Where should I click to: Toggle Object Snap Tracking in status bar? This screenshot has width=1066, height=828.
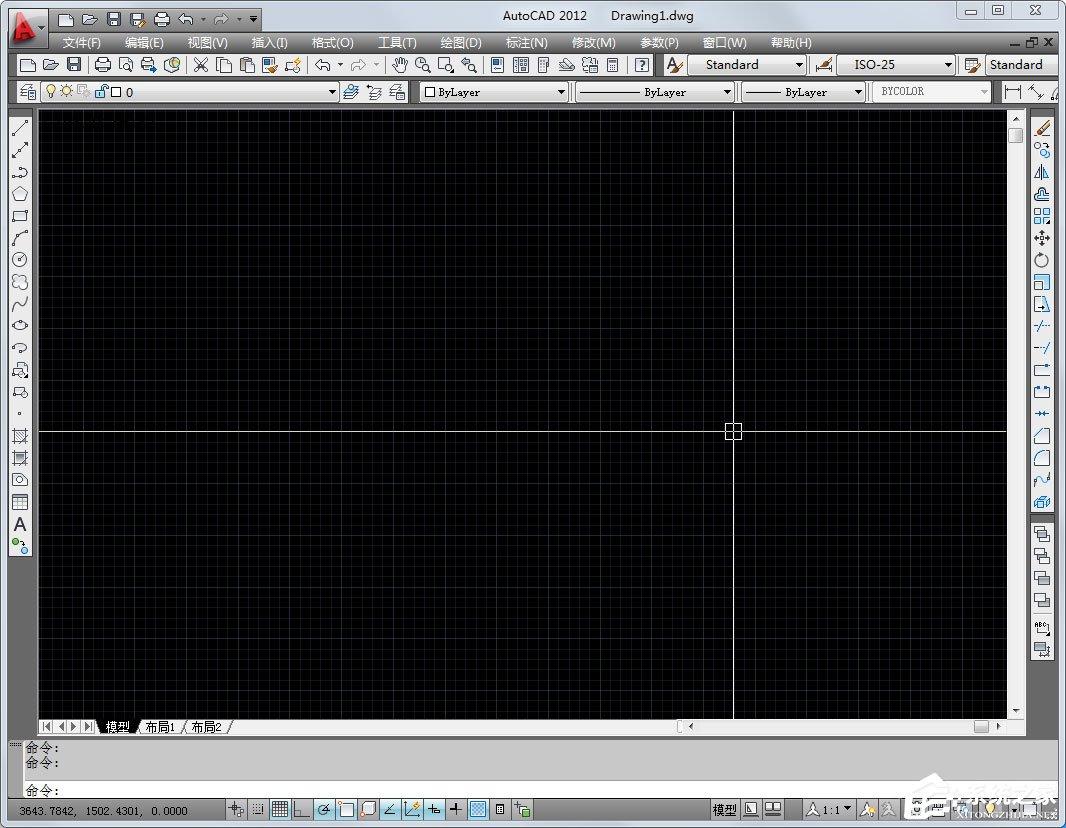(x=390, y=809)
